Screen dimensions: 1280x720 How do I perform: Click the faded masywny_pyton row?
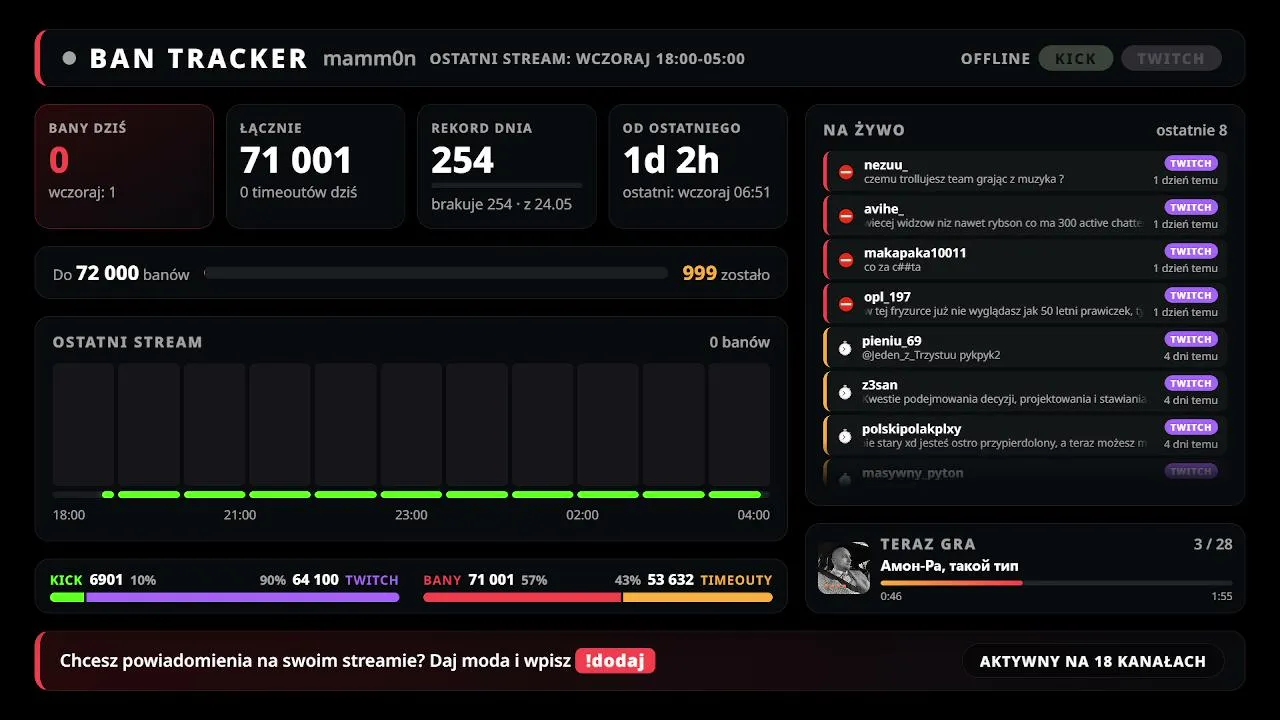[x=1025, y=472]
